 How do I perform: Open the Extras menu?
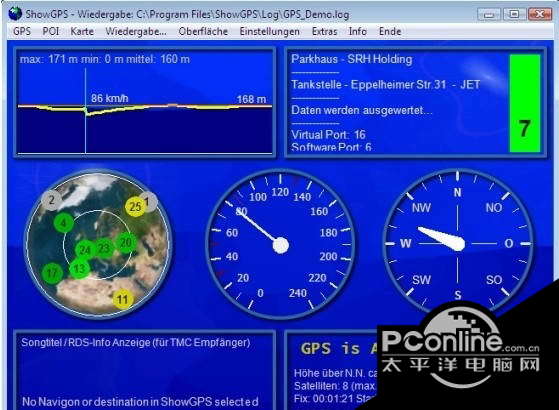(x=324, y=31)
